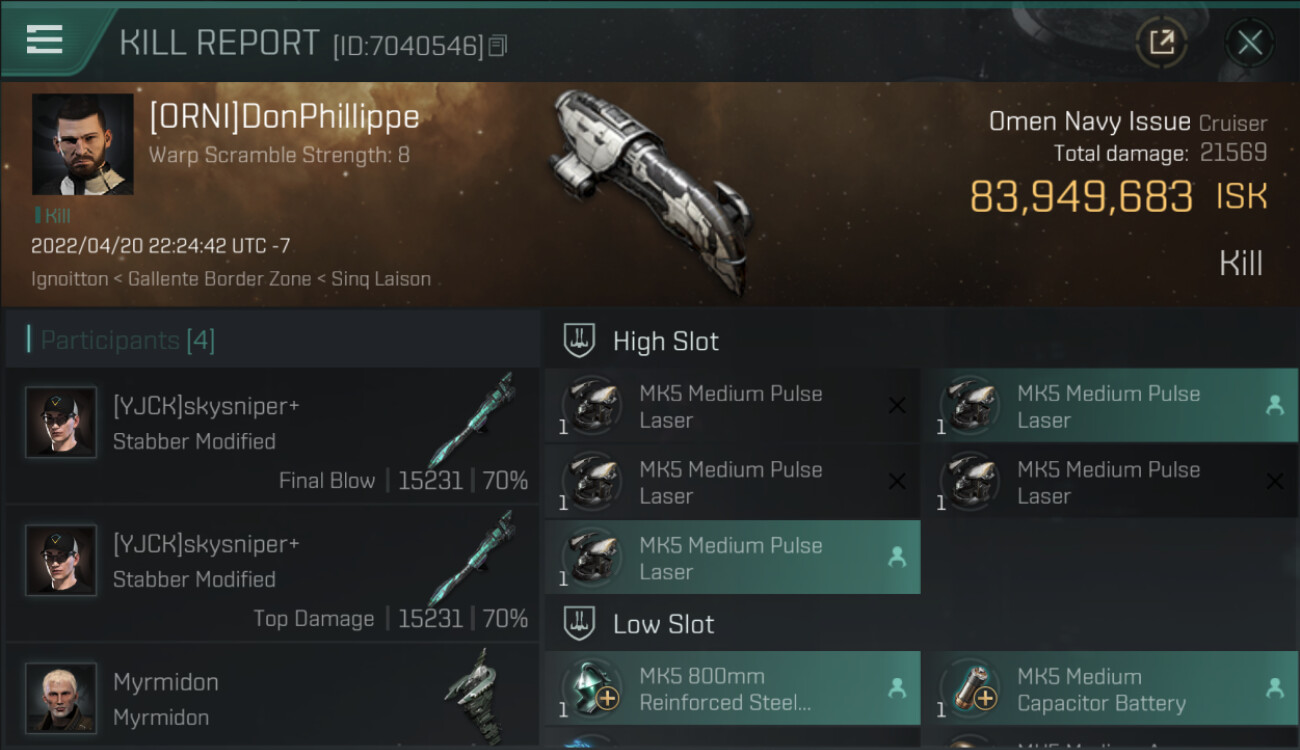Image resolution: width=1300 pixels, height=750 pixels.
Task: Click the Ignoitton location text
Action: pyautogui.click(x=69, y=279)
